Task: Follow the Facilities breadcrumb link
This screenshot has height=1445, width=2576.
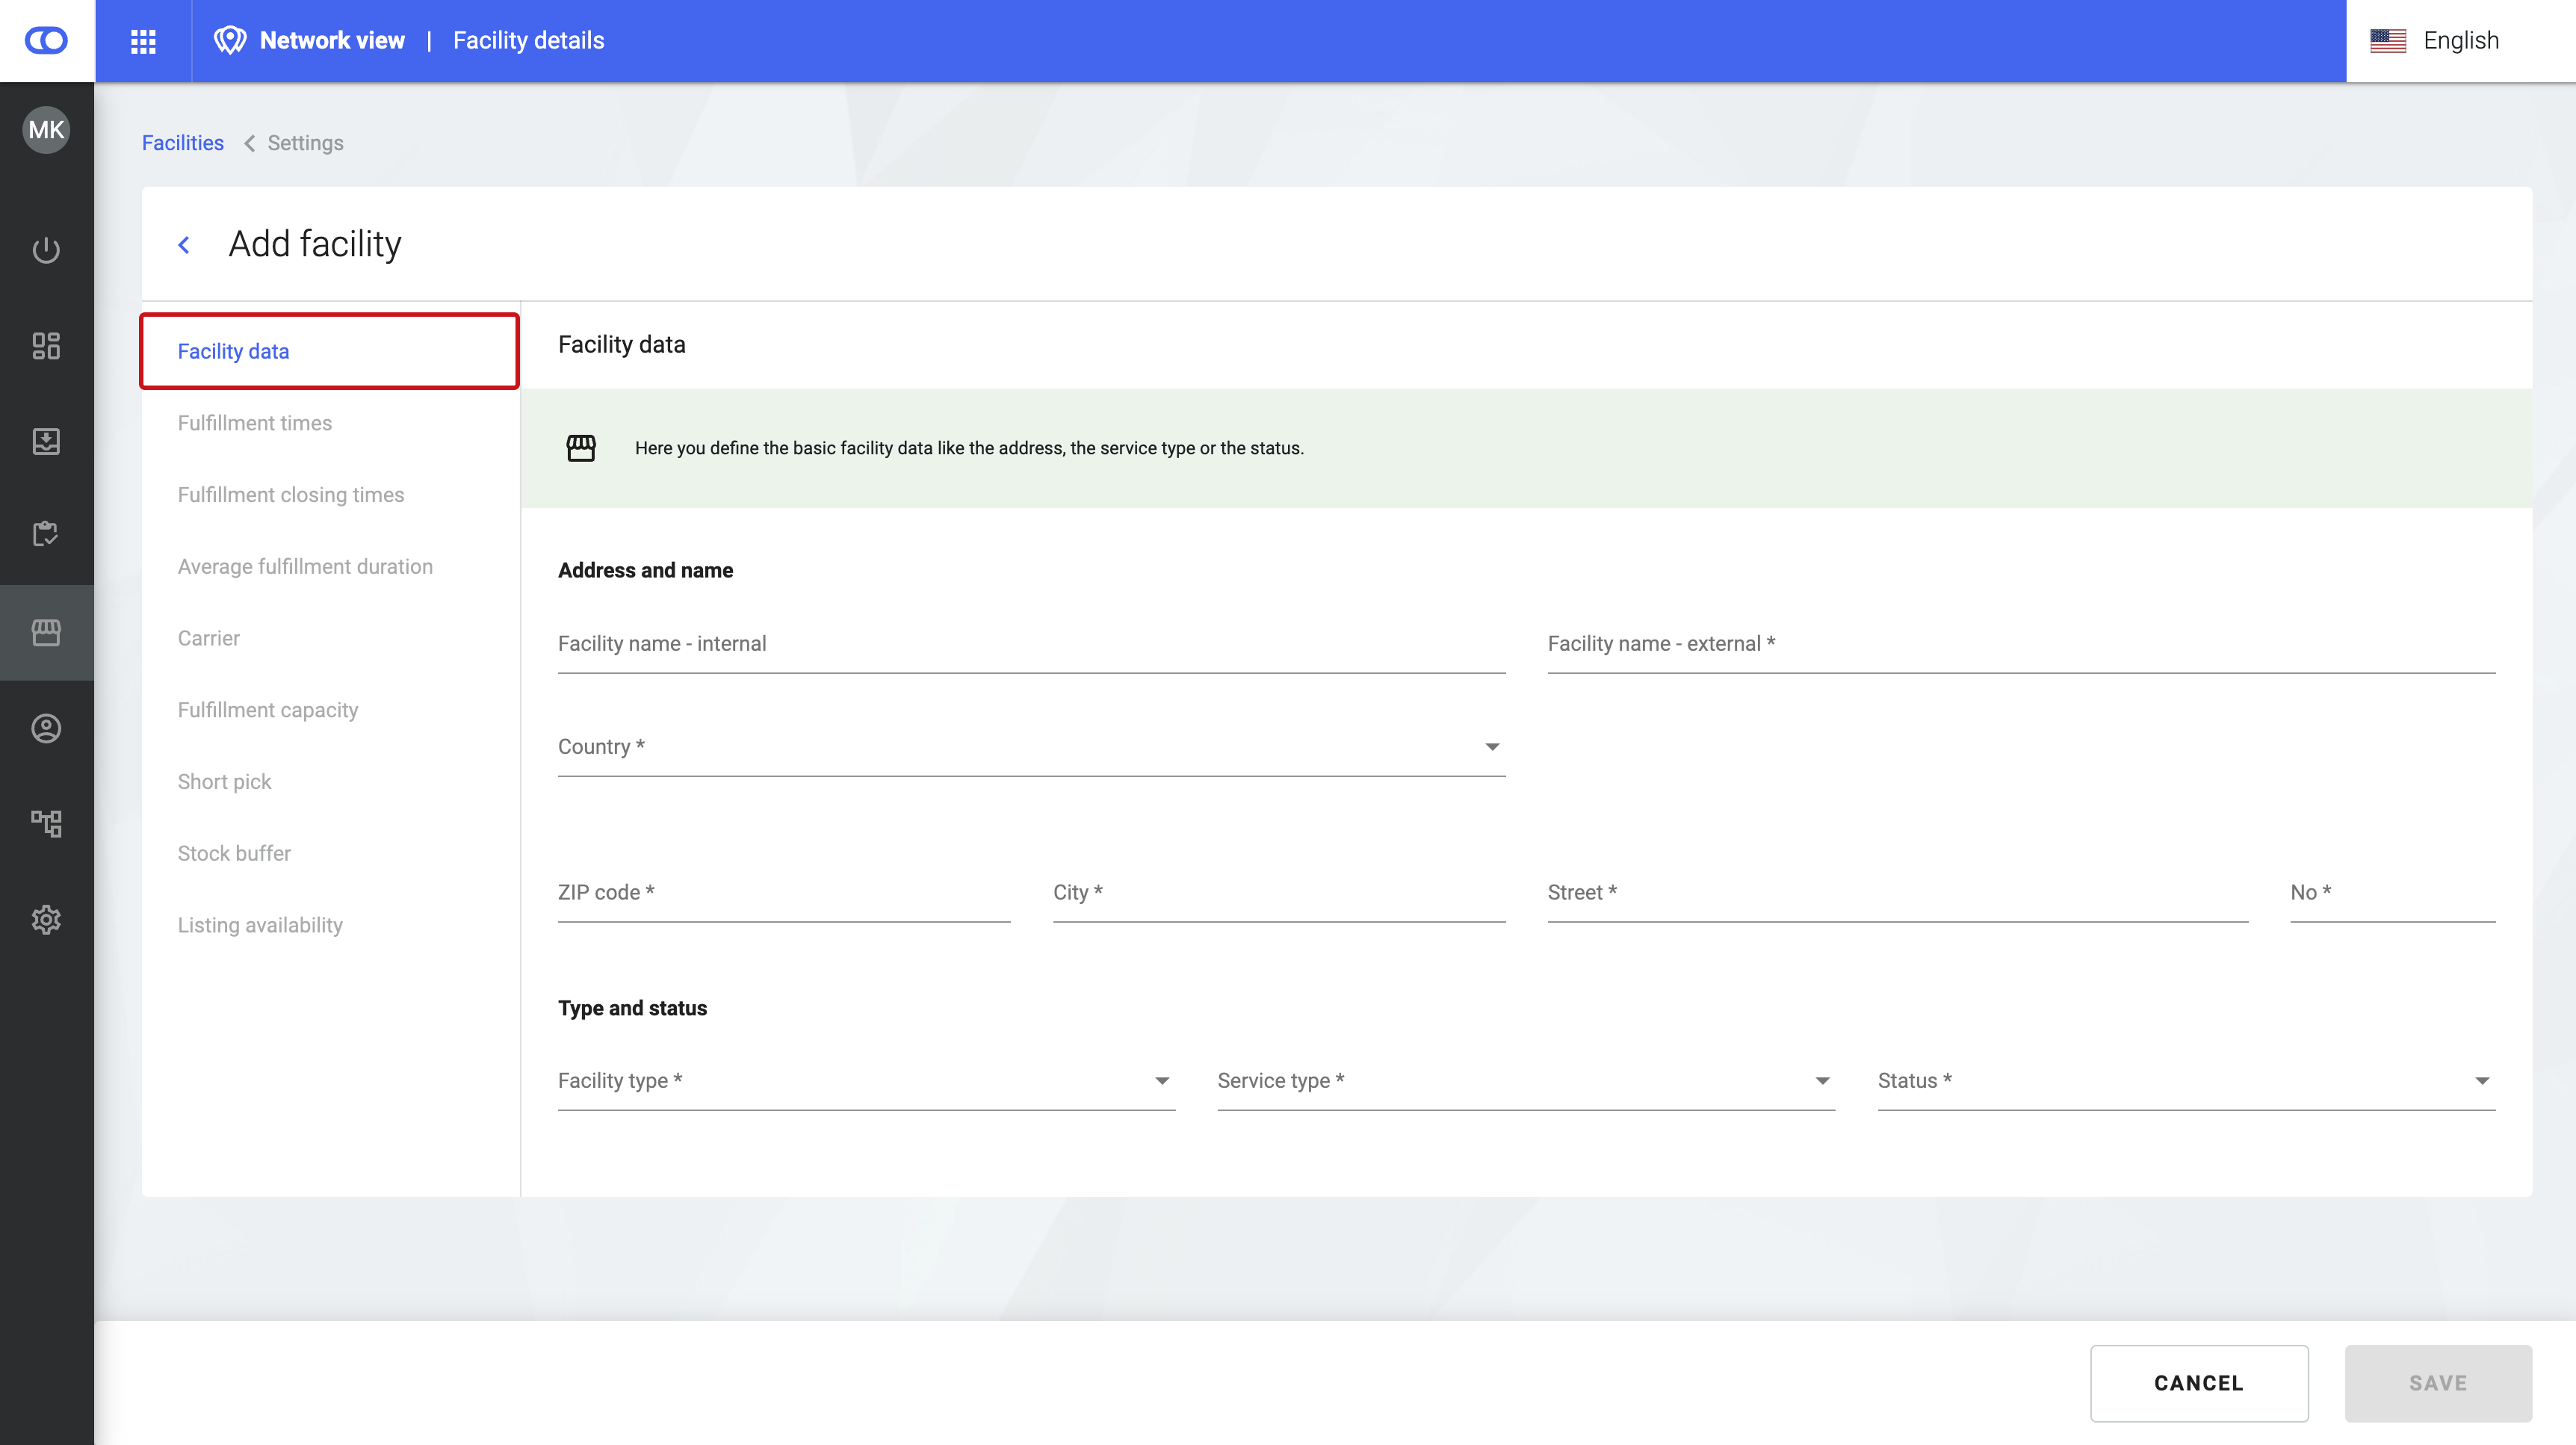Action: [x=183, y=143]
